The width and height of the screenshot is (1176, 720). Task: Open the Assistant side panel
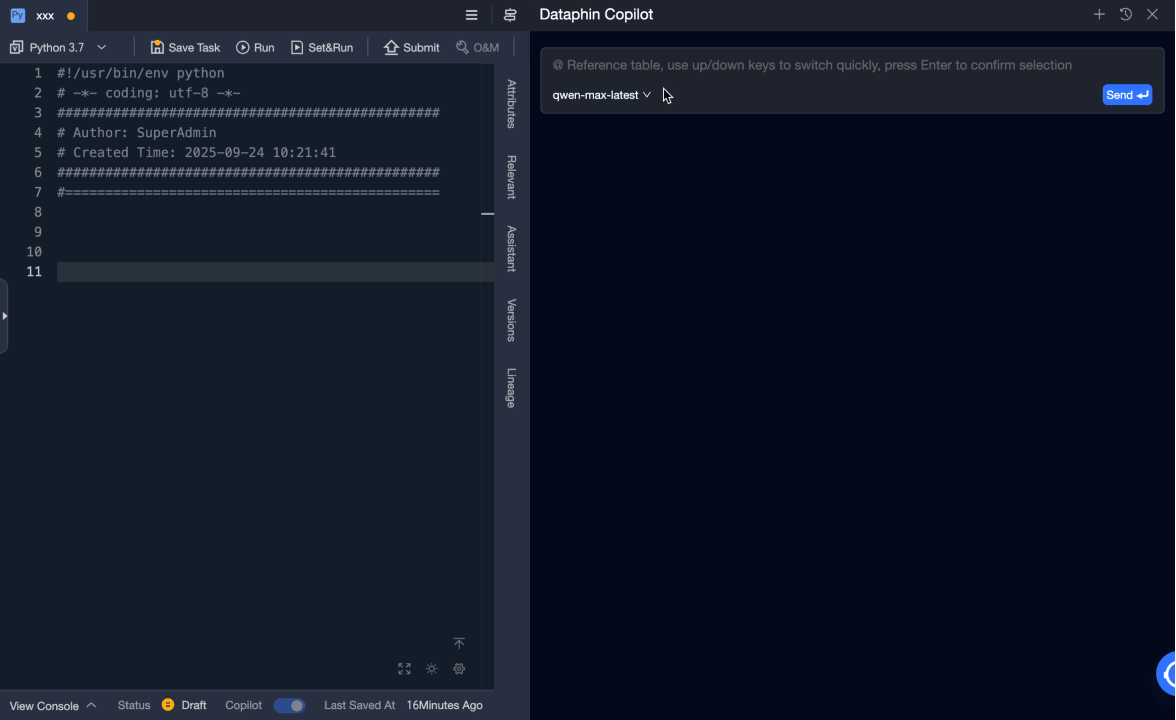coord(512,248)
